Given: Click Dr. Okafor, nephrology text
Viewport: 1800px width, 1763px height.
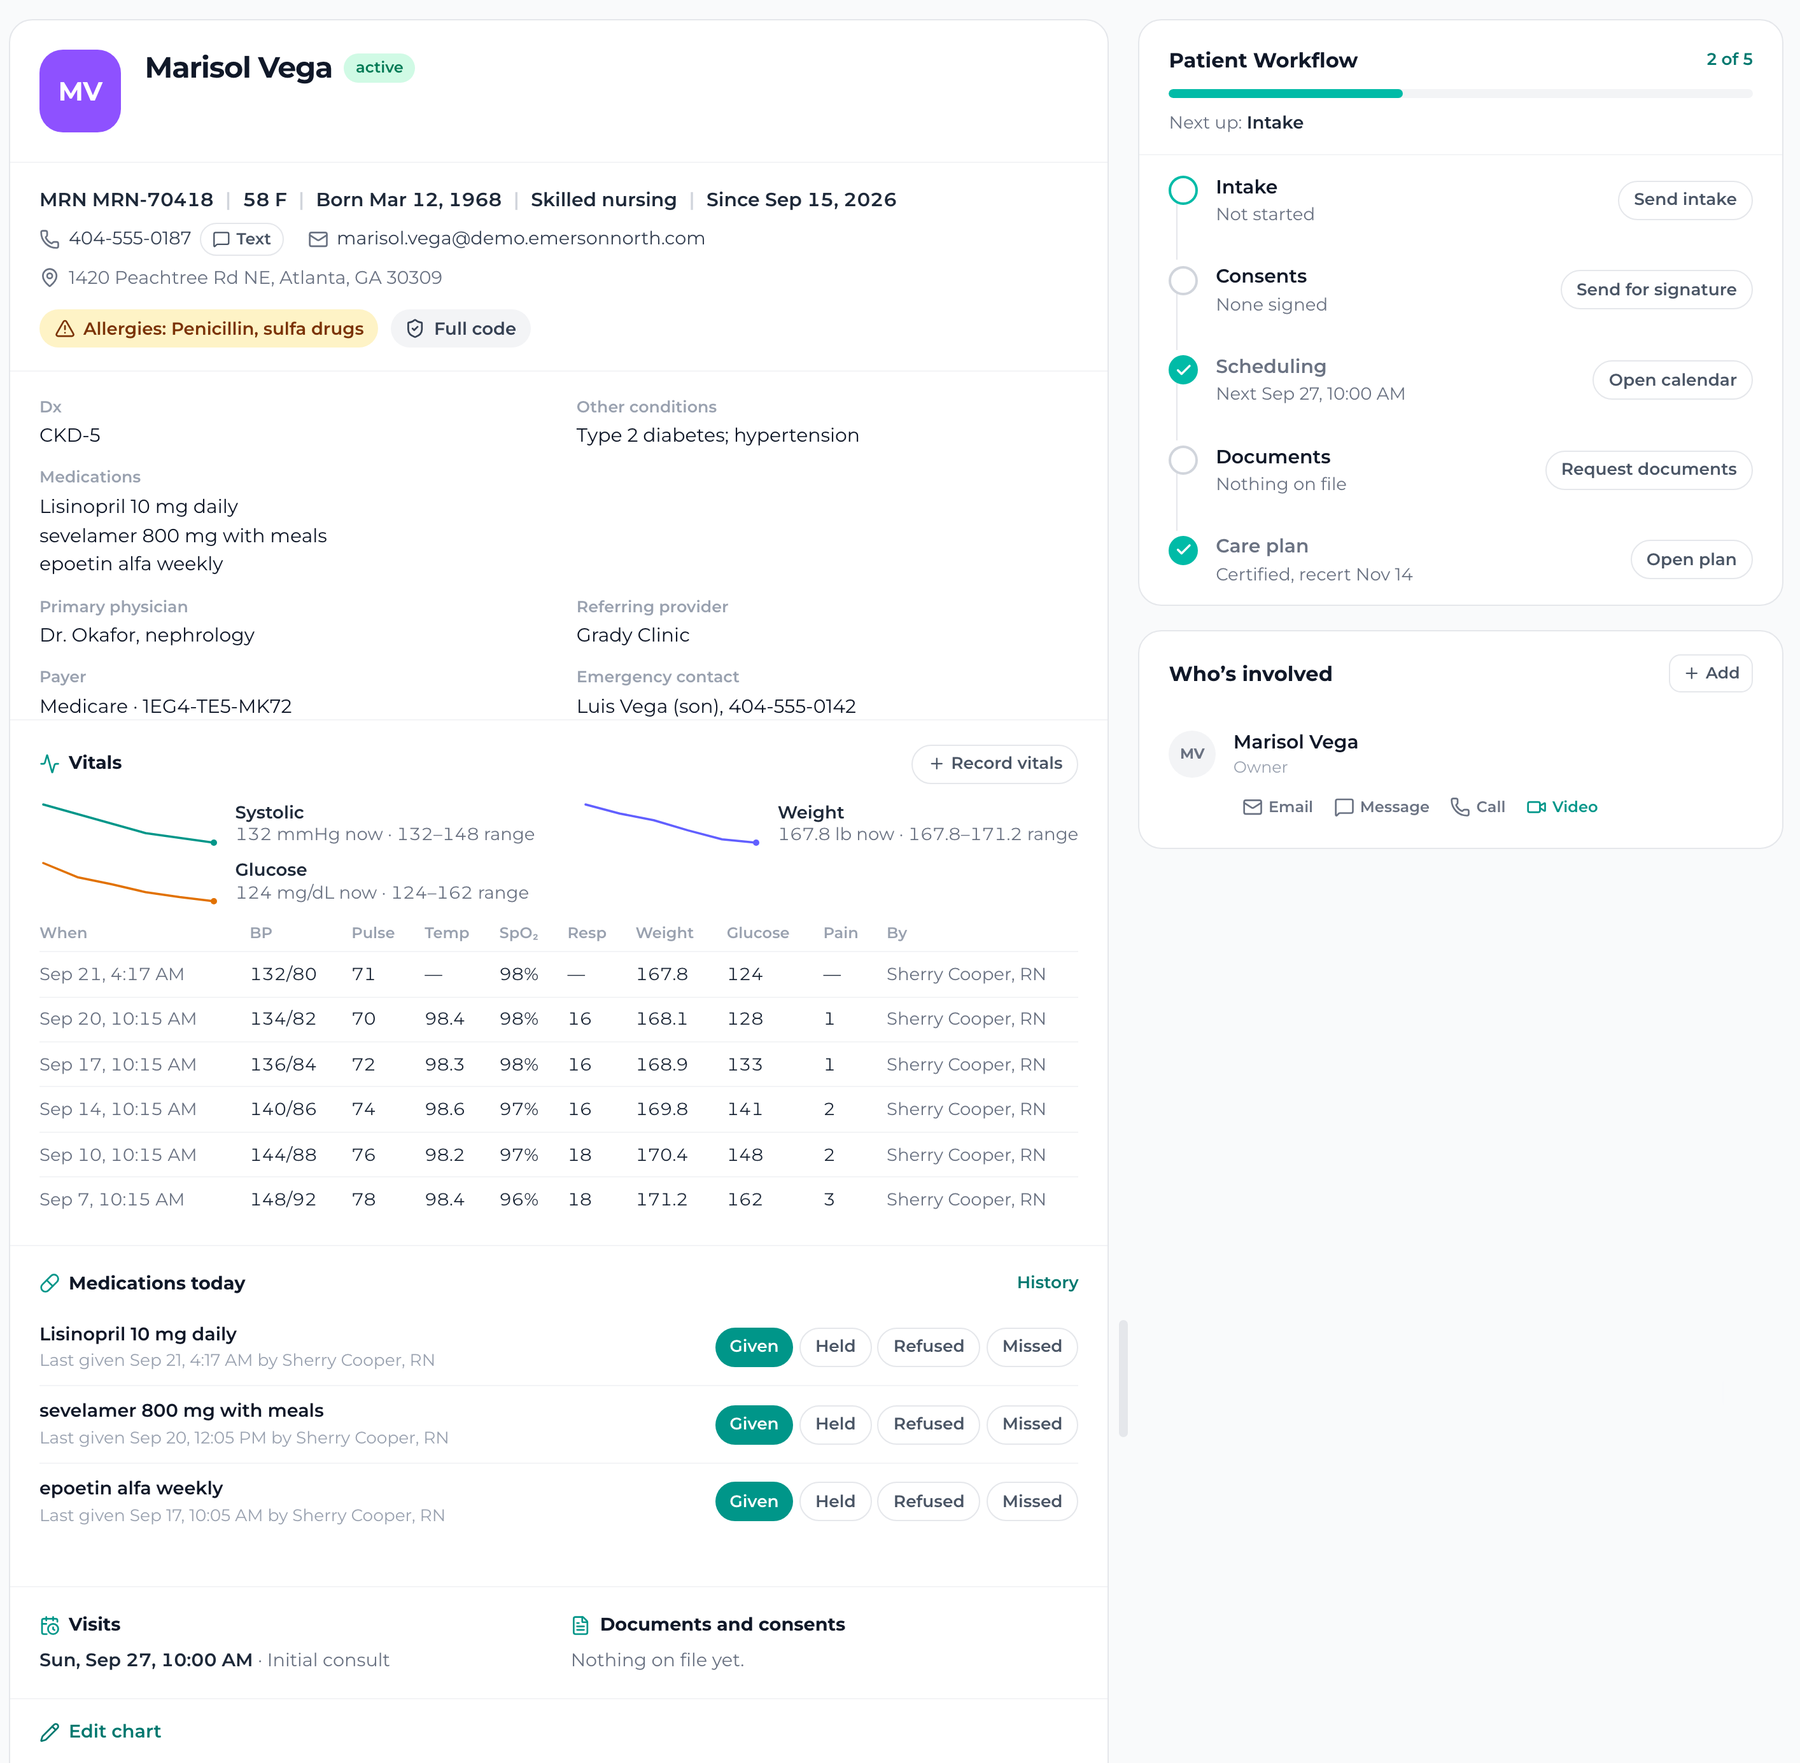Looking at the screenshot, I should click(x=147, y=636).
